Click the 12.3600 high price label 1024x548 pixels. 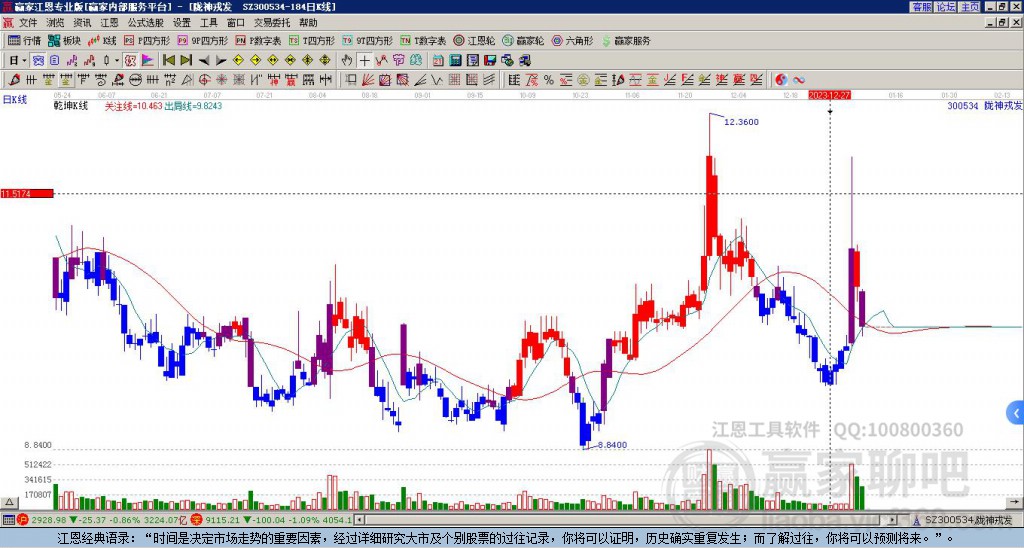742,122
